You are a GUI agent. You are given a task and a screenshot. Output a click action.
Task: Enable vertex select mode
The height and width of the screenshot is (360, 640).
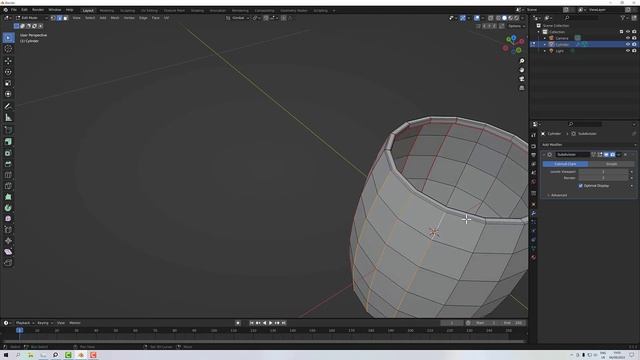pos(53,18)
